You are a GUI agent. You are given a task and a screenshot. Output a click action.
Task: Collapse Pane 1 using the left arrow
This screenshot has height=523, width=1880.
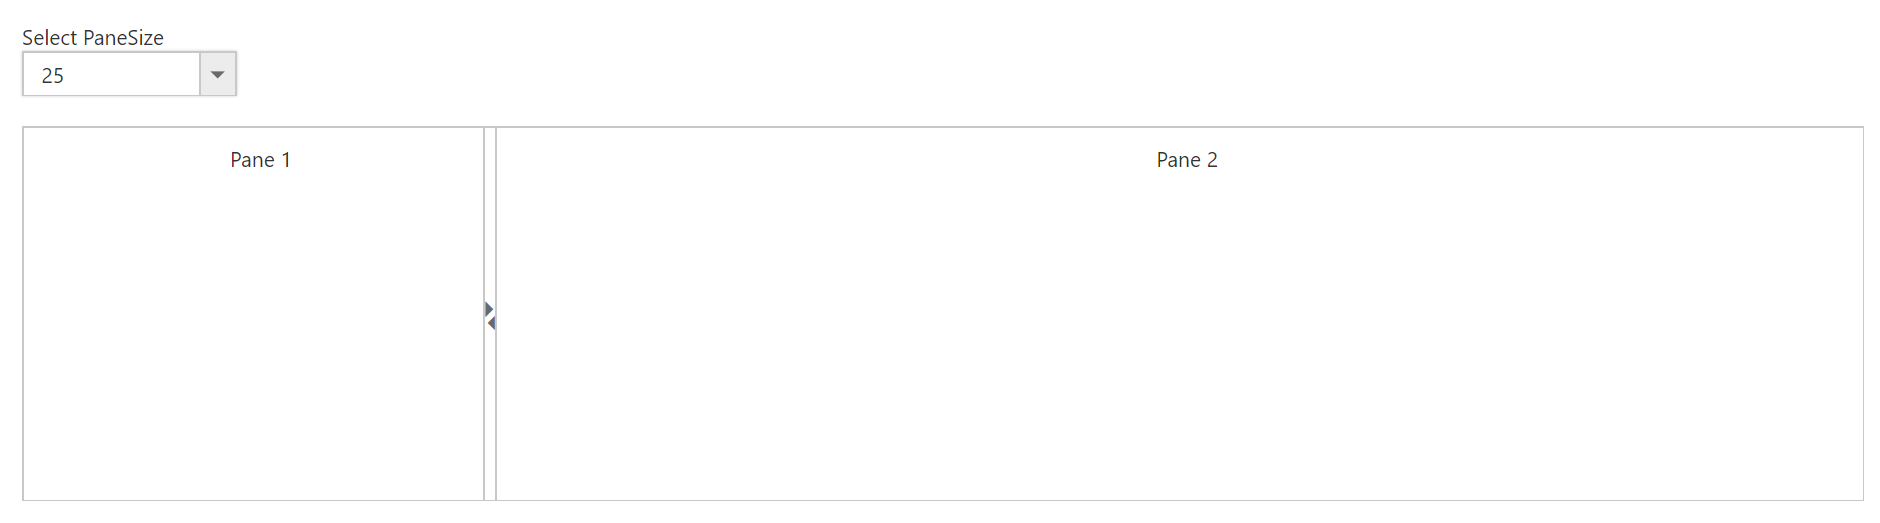point(491,323)
